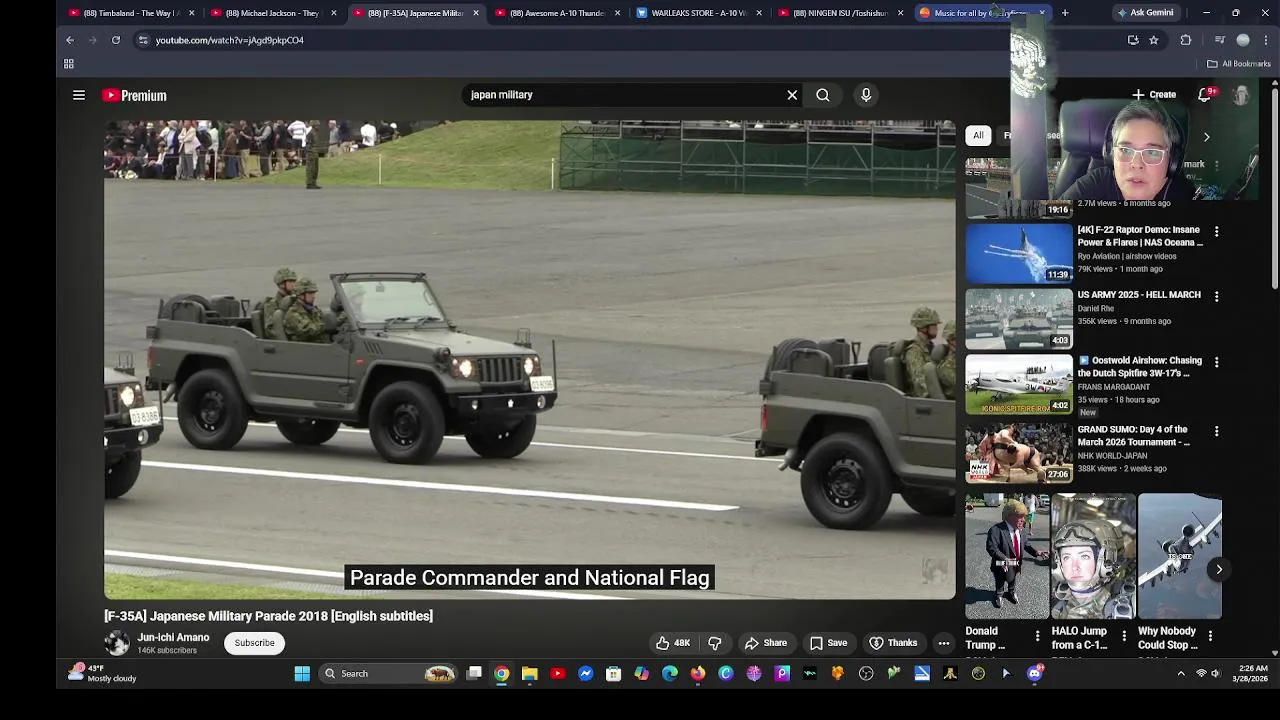
Task: Open GRAND SUMO Day 4 thumbnail
Action: tap(1019, 453)
